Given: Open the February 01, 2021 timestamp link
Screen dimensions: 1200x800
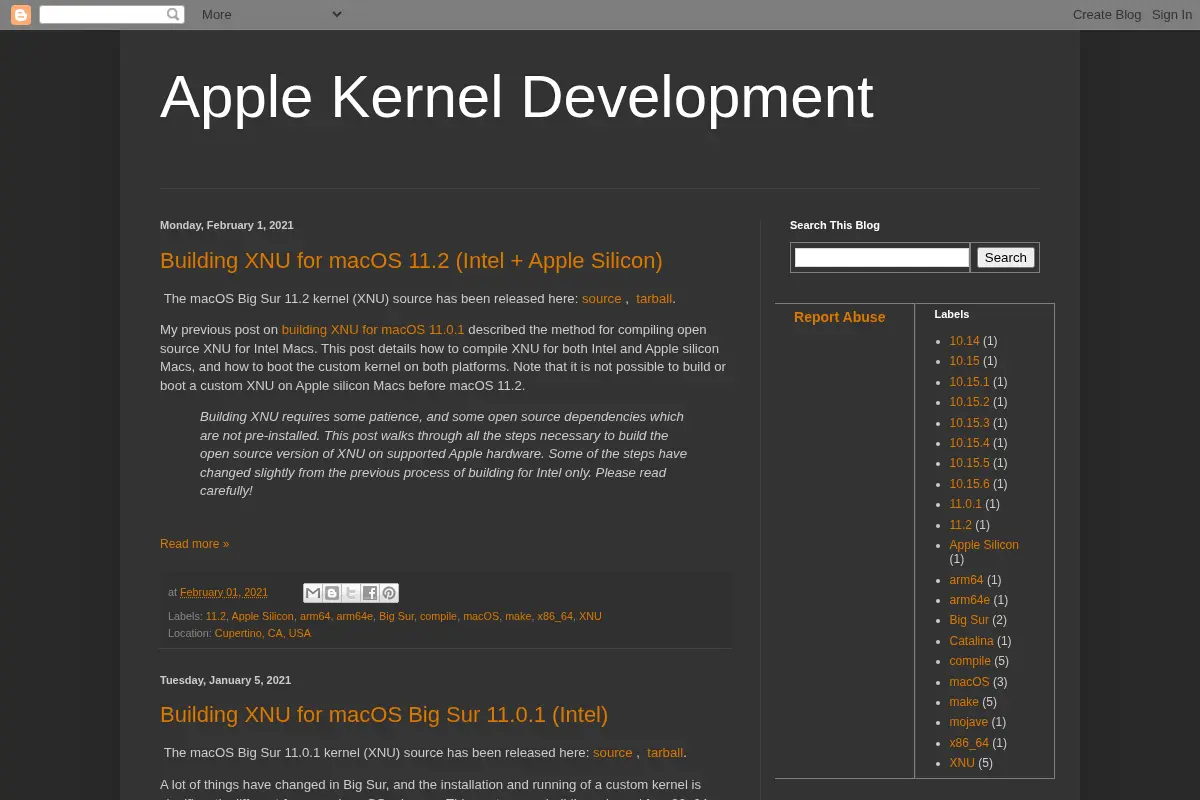Looking at the screenshot, I should click(224, 592).
